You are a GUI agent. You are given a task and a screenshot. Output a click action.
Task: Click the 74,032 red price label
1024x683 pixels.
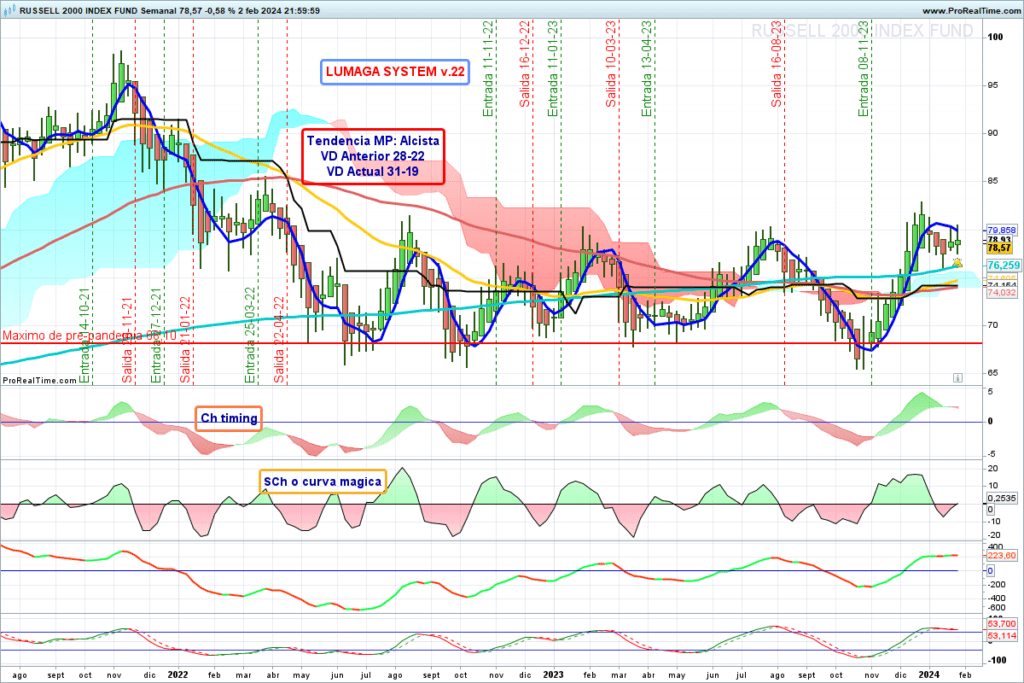tap(1002, 293)
